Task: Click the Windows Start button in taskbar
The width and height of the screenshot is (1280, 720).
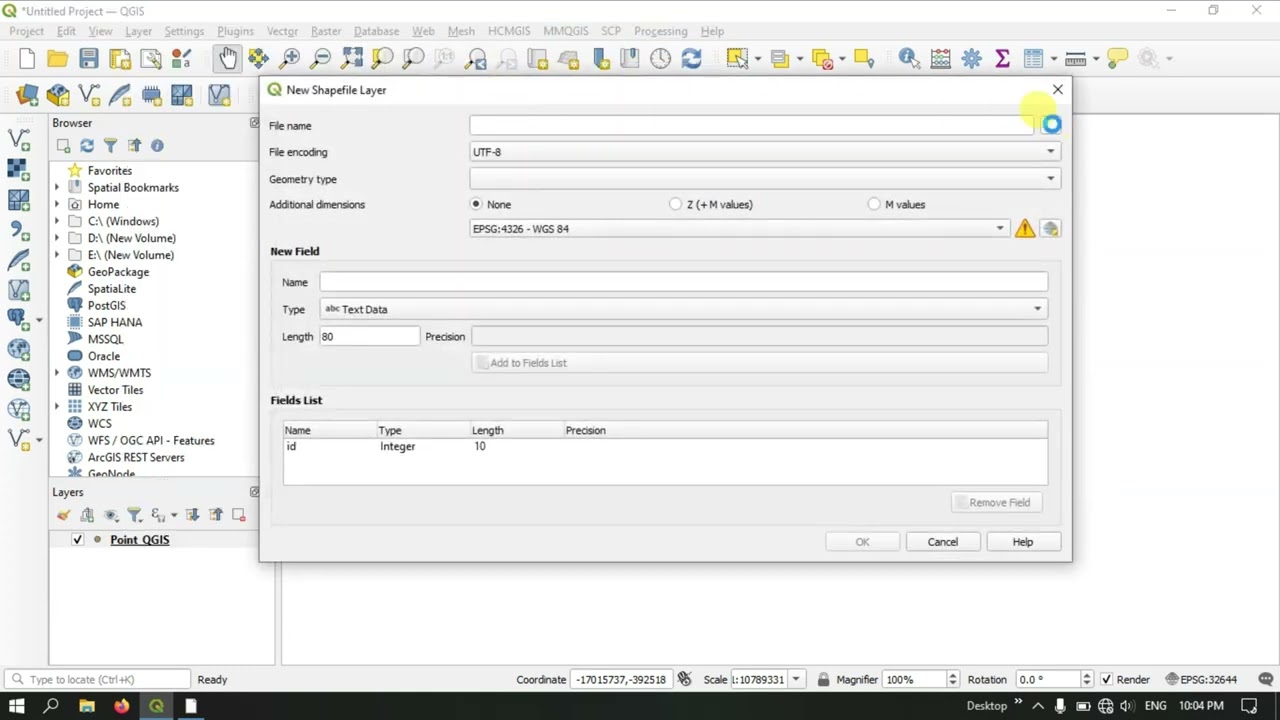Action: click(16, 706)
